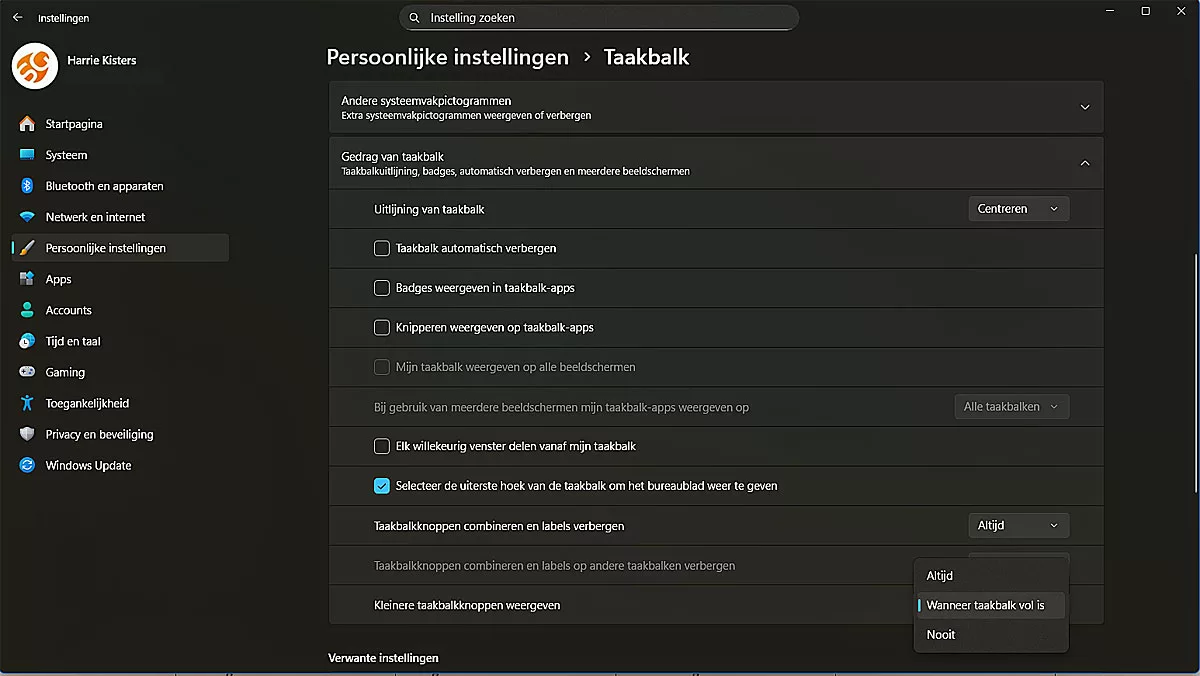Open the Gaming settings section
This screenshot has width=1200, height=676.
(x=65, y=371)
